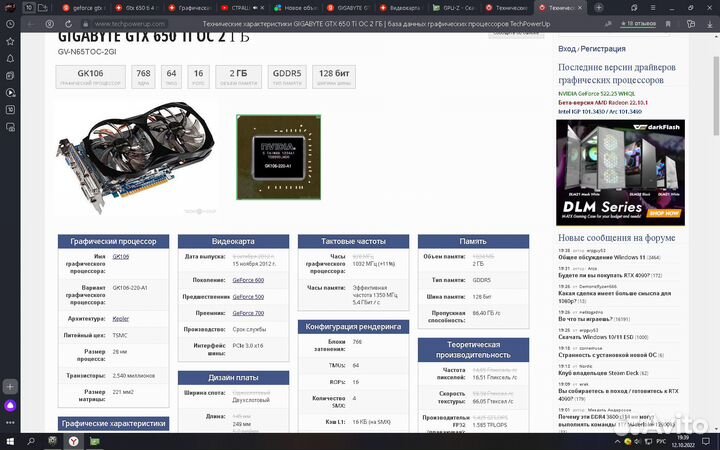Open NVIDIA GeForce 522.25 WHQL driver link
The image size is (720, 450).
click(596, 94)
